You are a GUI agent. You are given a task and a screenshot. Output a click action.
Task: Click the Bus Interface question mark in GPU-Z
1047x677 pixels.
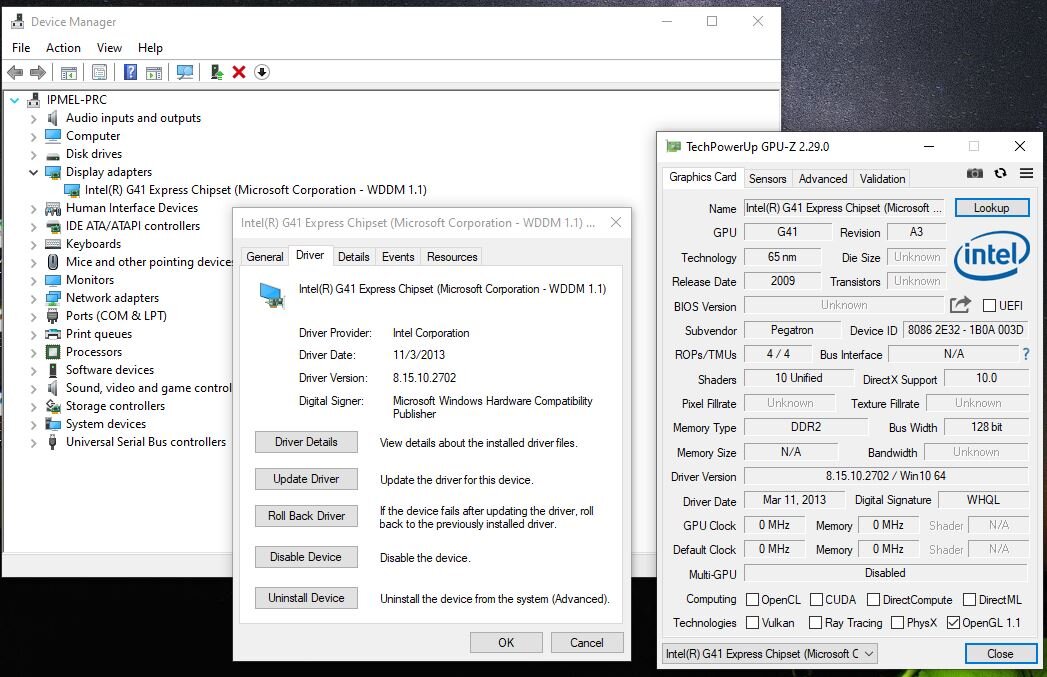pos(1026,354)
